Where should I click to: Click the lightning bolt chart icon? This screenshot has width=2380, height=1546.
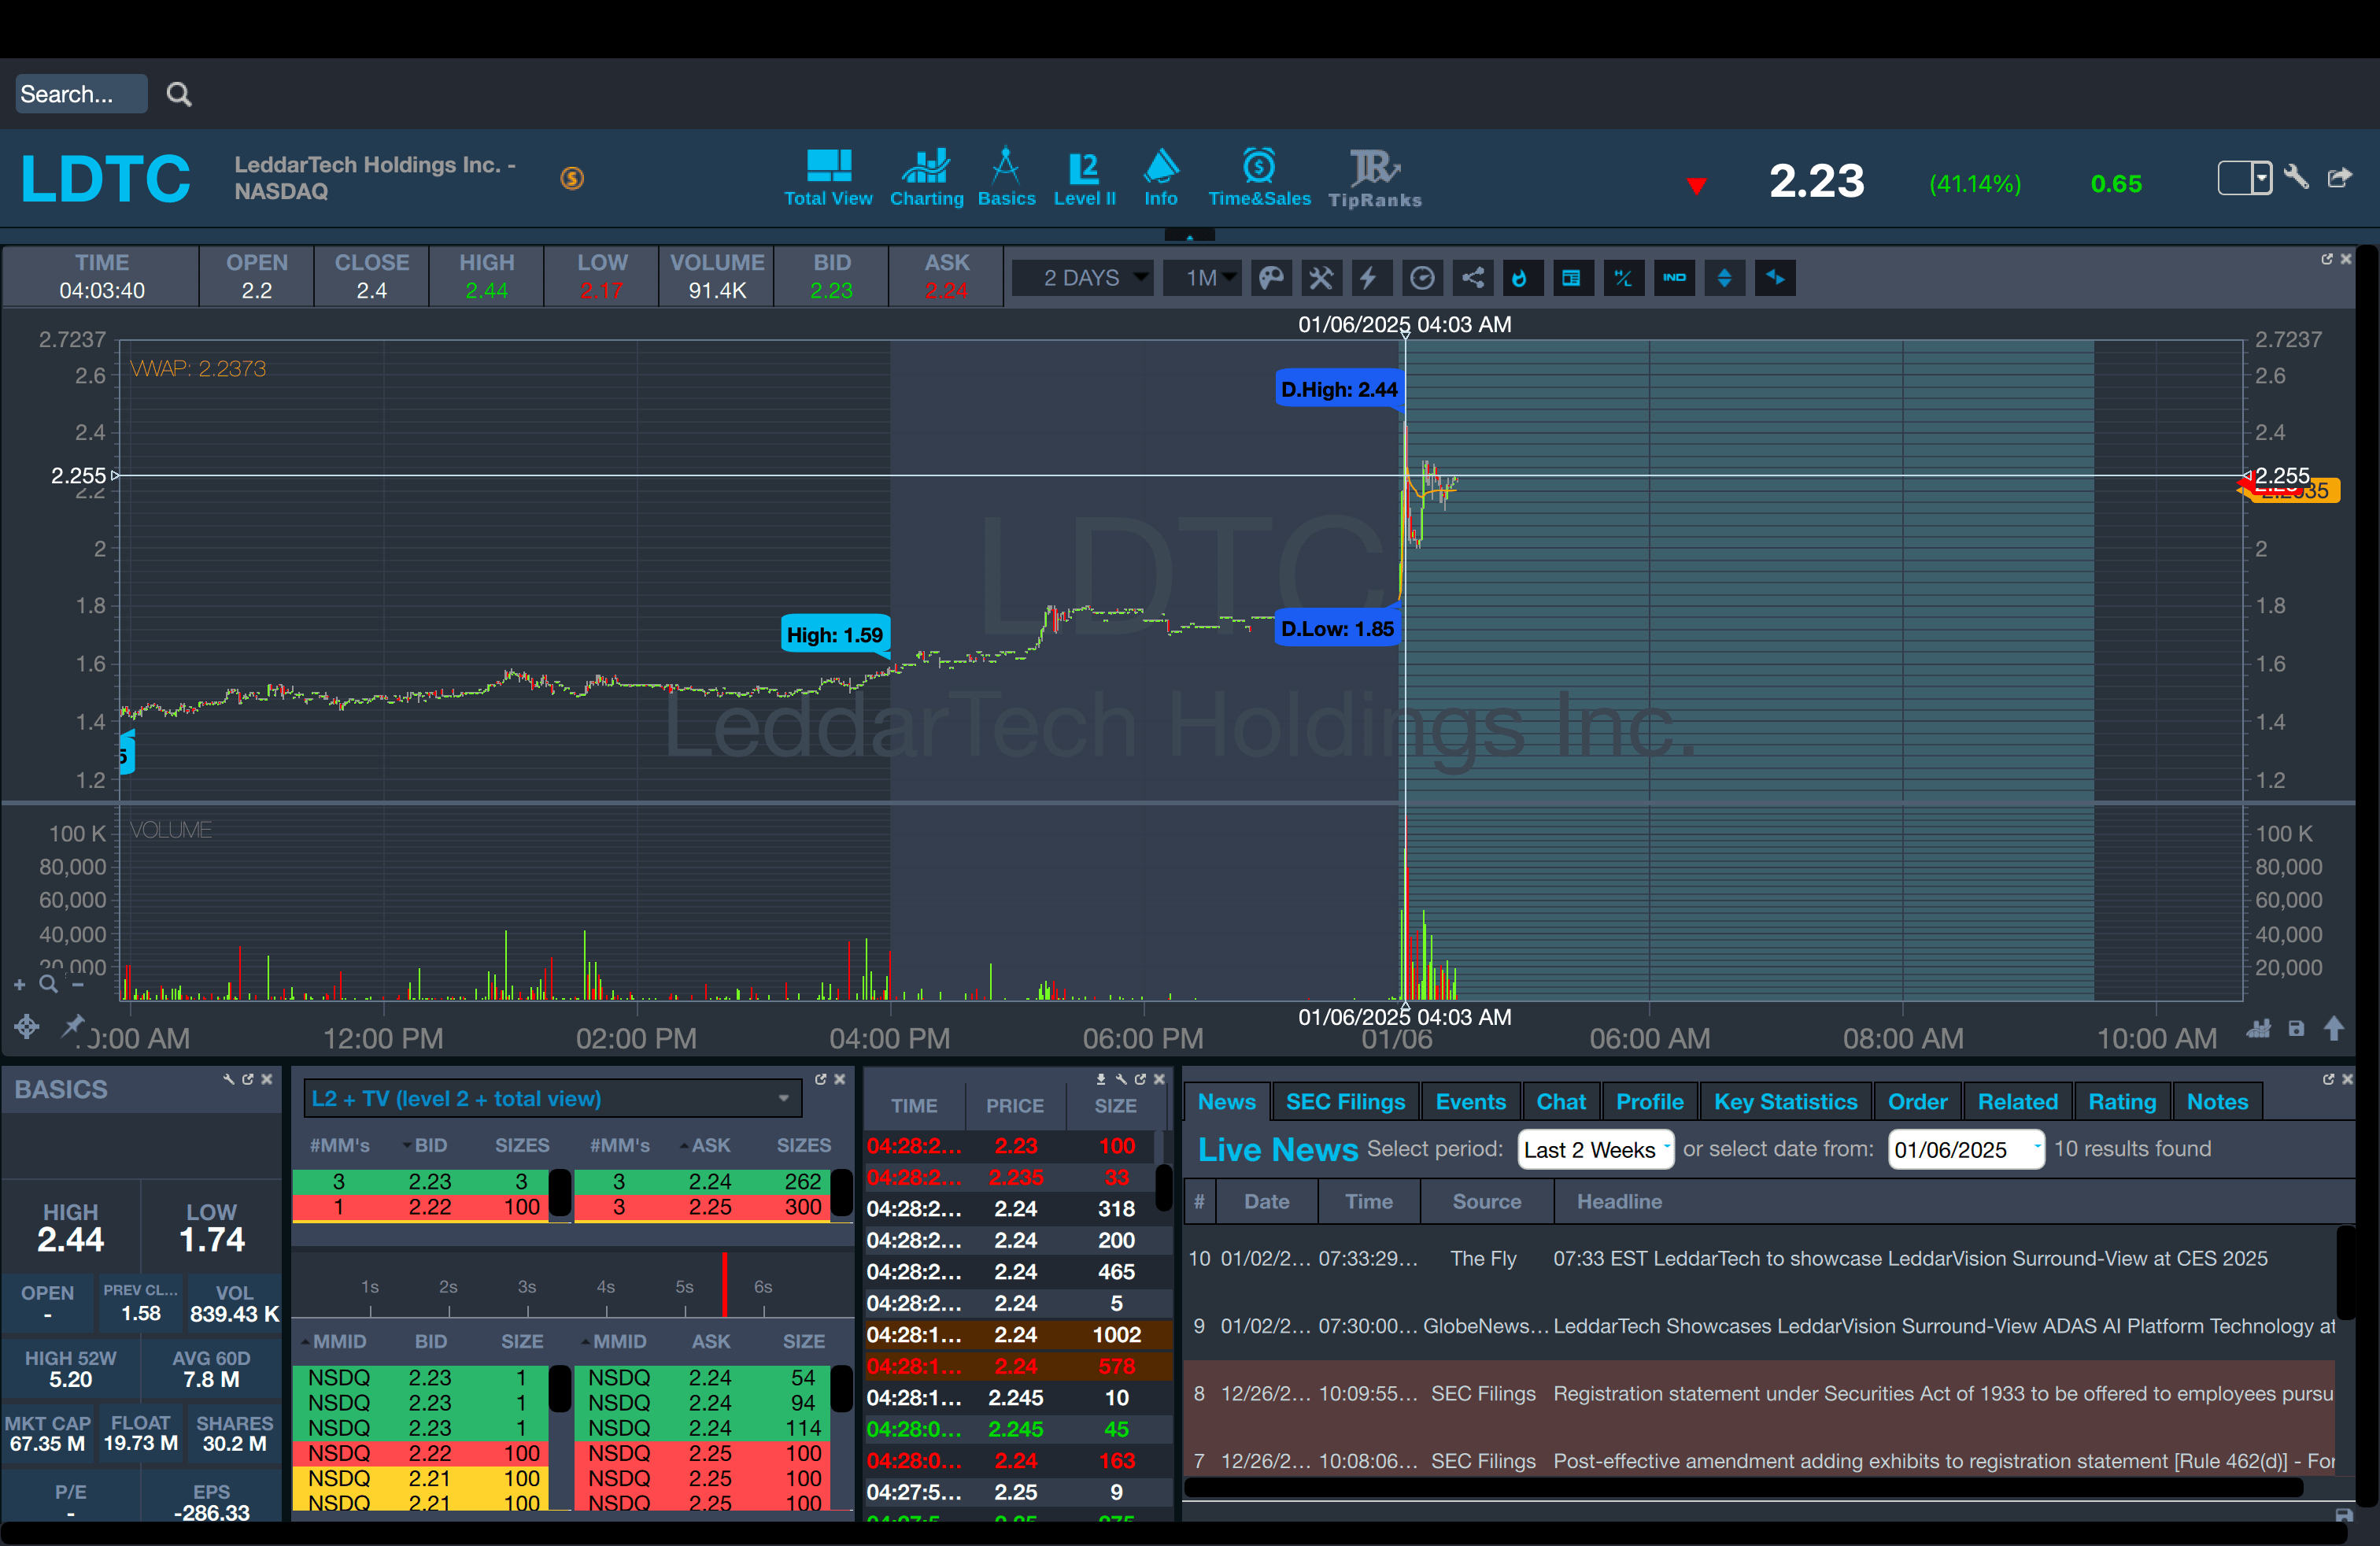tap(1367, 278)
